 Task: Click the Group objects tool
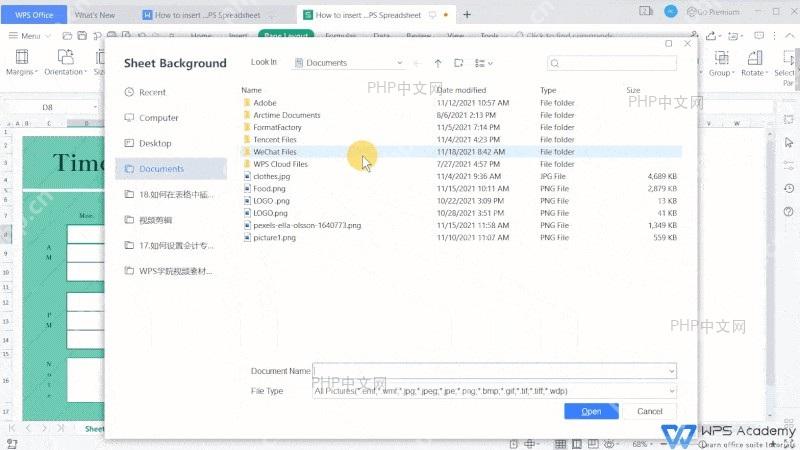721,63
